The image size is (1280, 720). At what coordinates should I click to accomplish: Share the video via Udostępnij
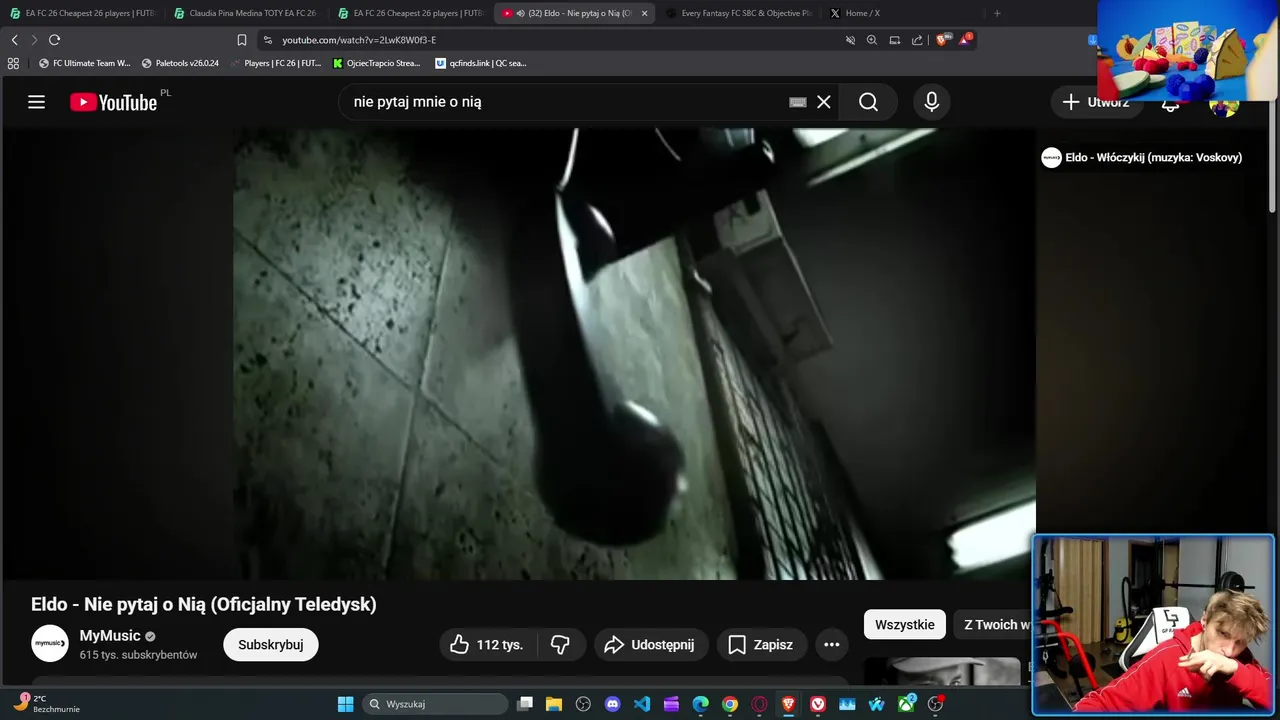(651, 645)
